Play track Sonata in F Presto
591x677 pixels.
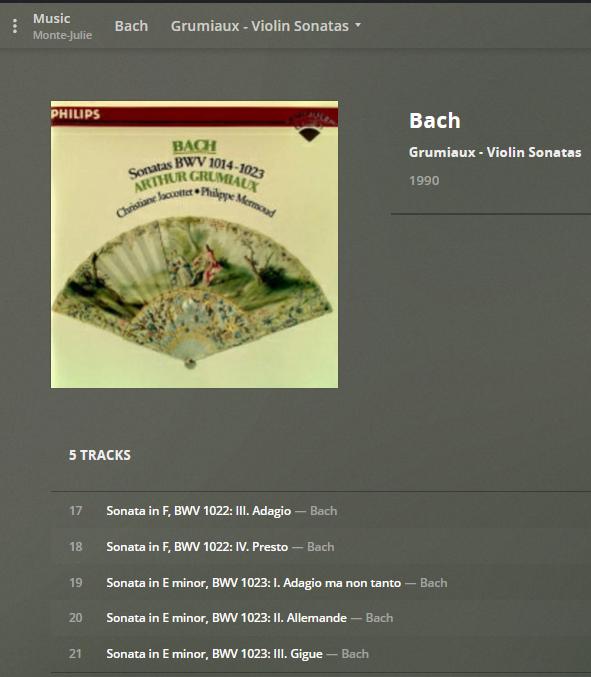pos(197,547)
